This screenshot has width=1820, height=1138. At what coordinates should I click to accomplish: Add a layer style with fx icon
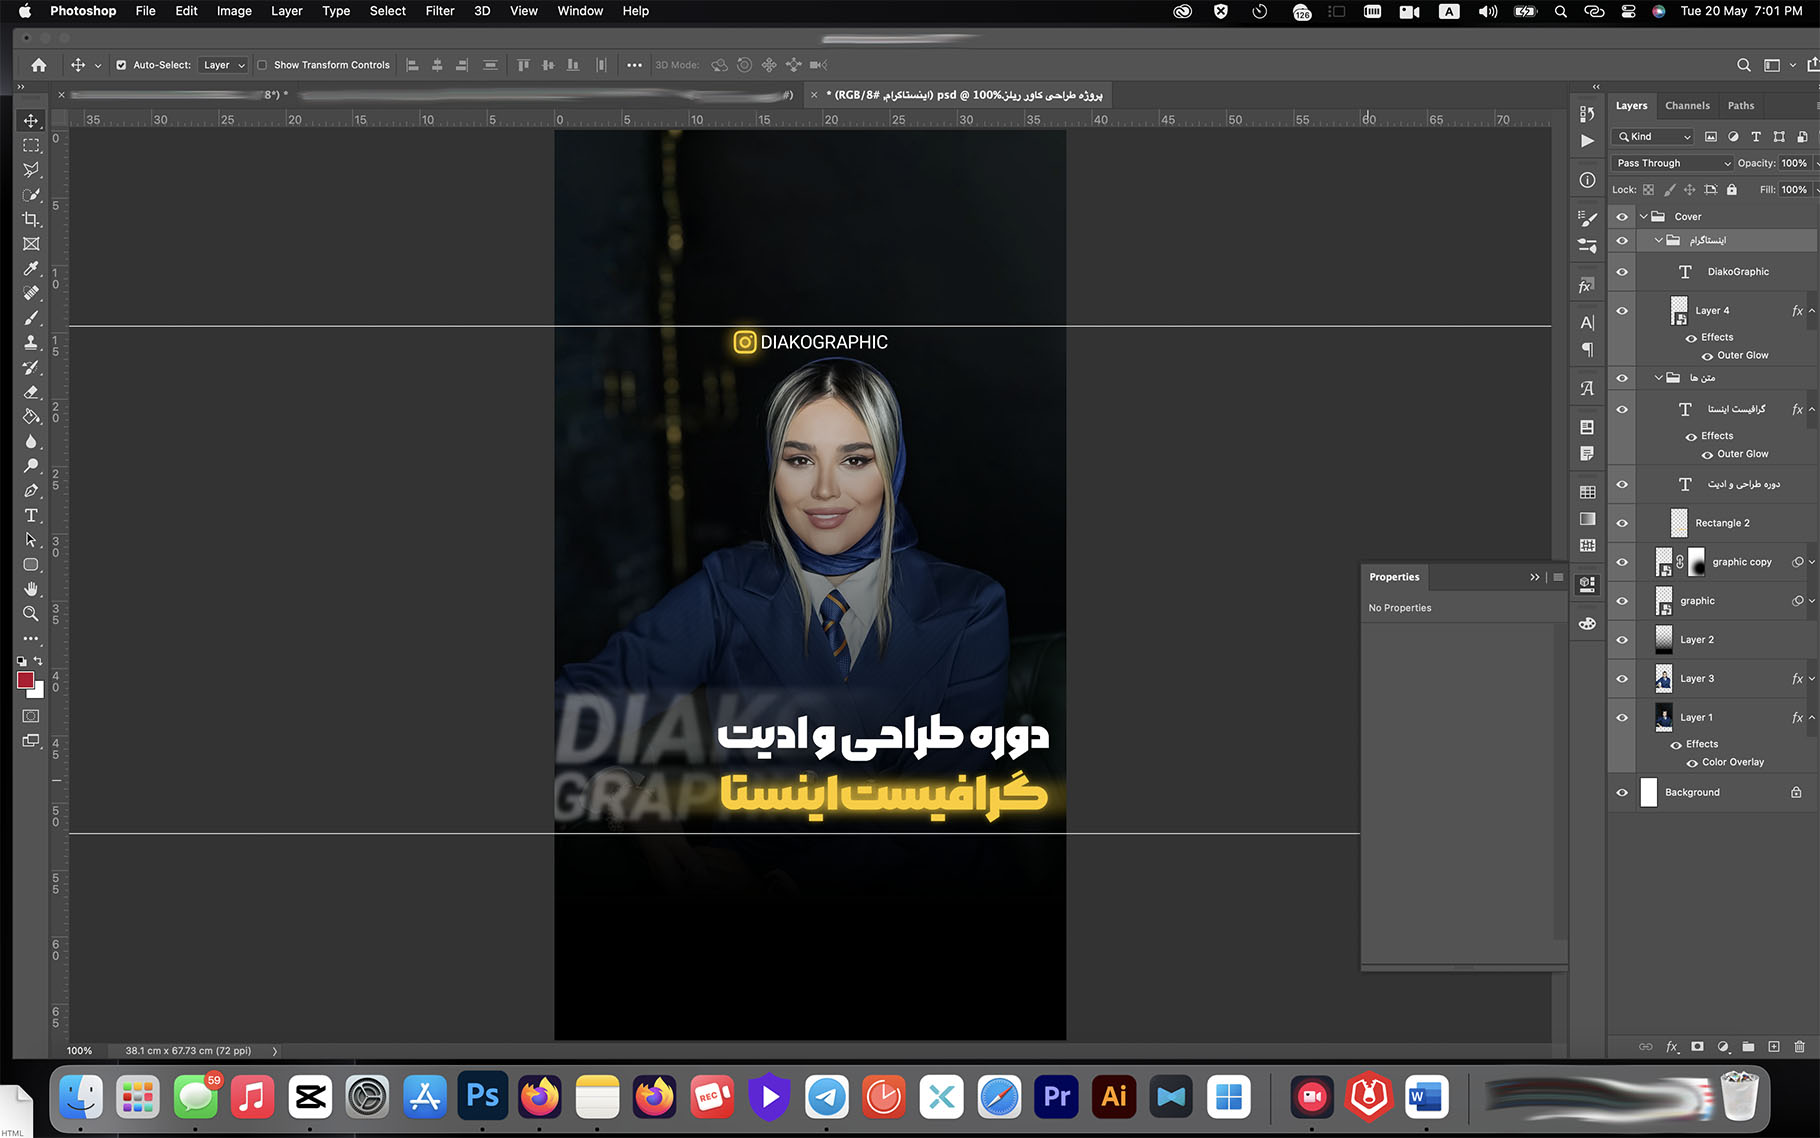click(1672, 1047)
